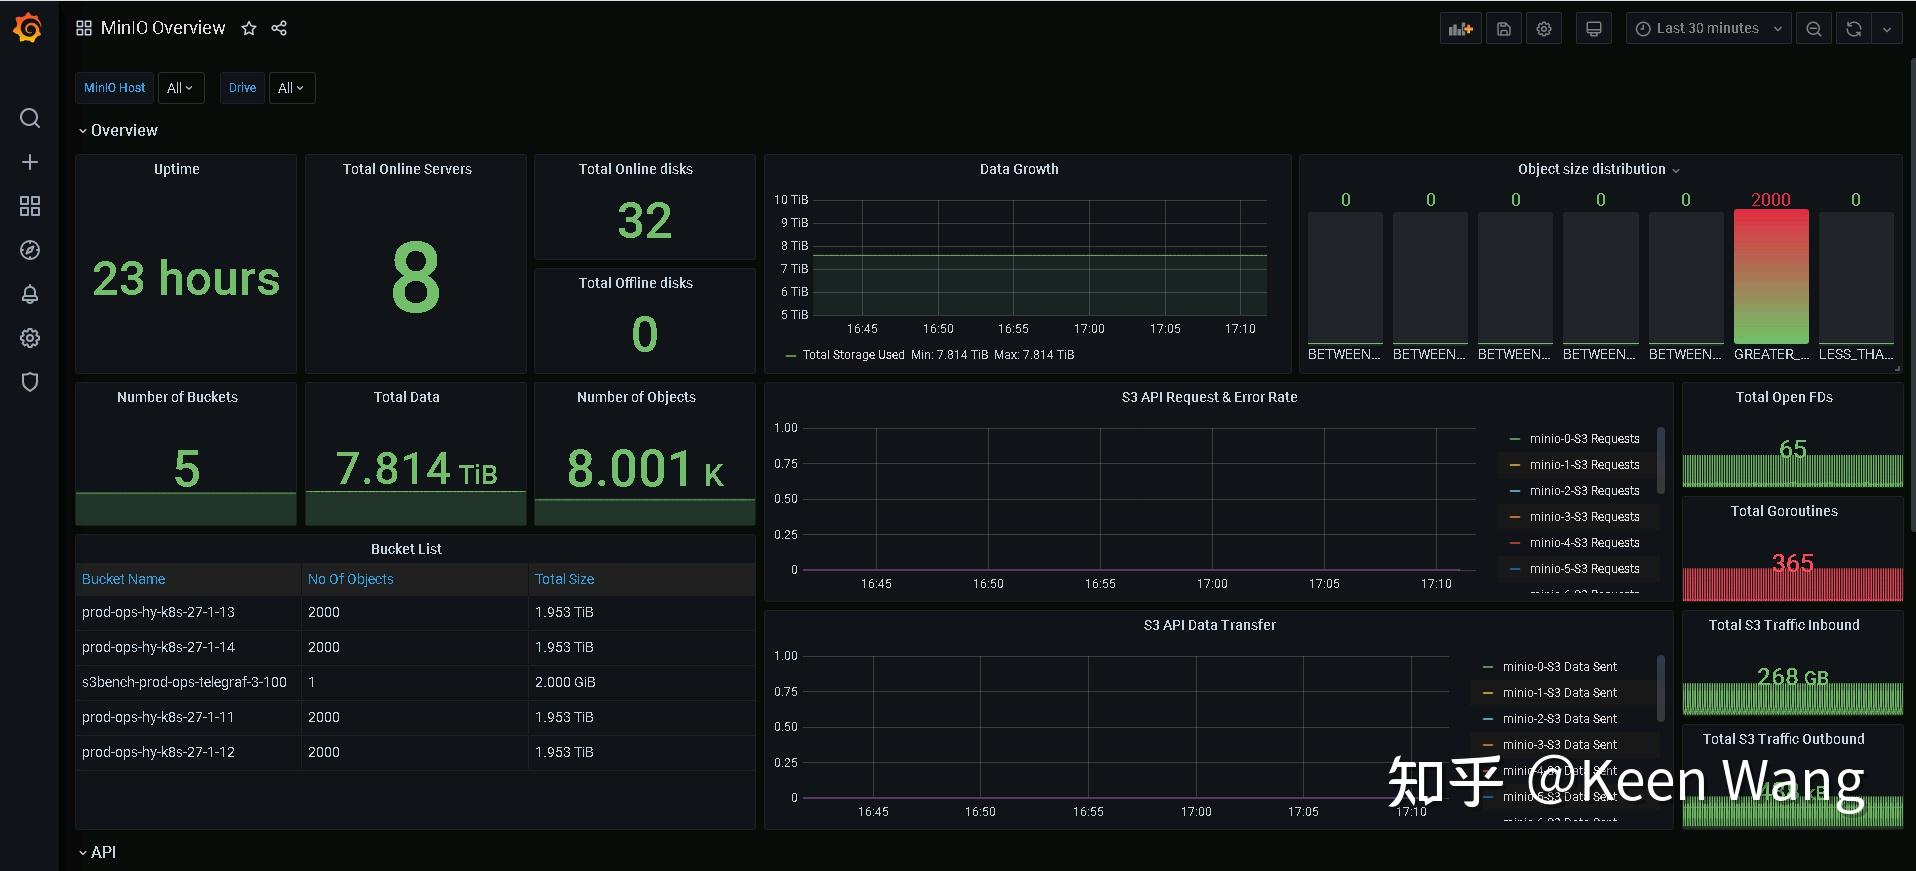The width and height of the screenshot is (1916, 871).
Task: Select row s3bench-prod-ops-telegraf-3-100
Action: (x=415, y=682)
